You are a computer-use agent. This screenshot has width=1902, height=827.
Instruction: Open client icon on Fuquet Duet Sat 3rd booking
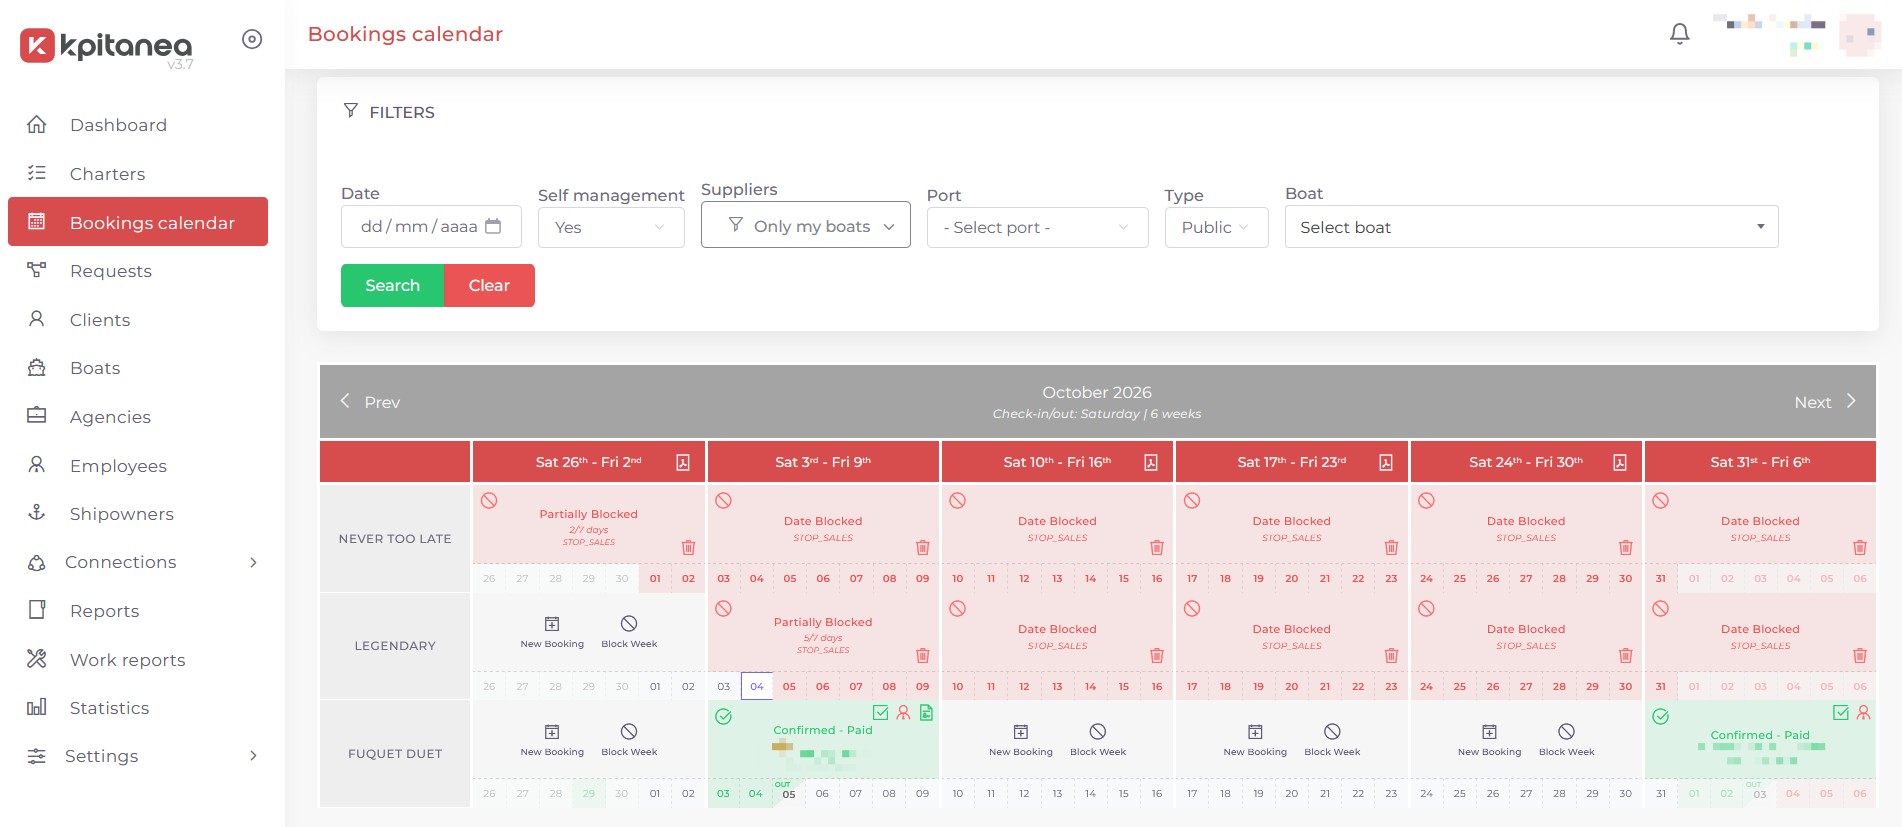(903, 713)
